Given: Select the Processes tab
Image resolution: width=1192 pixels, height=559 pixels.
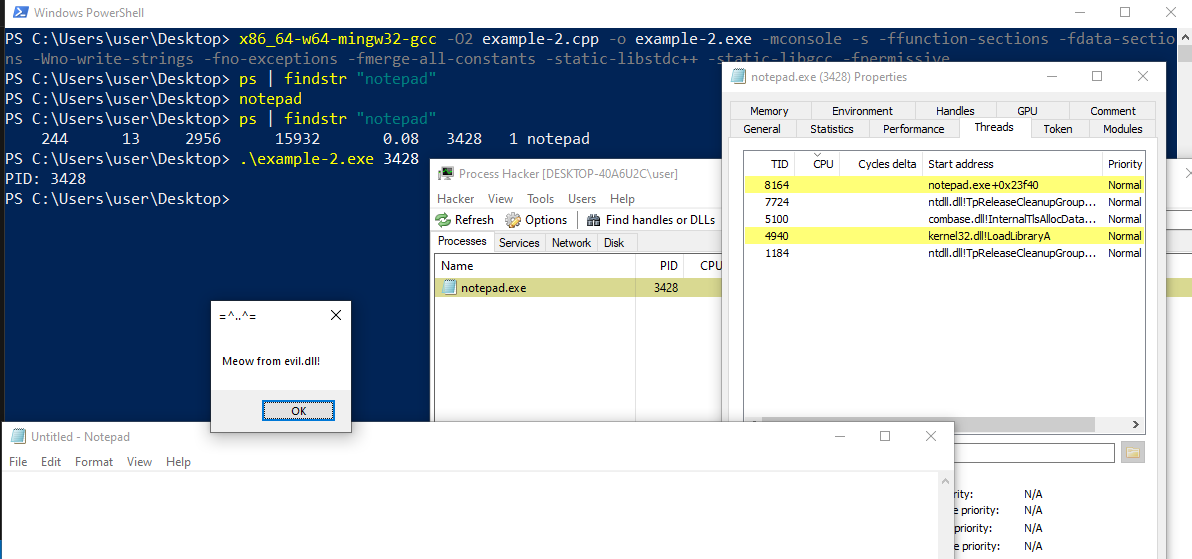Looking at the screenshot, I should (462, 241).
